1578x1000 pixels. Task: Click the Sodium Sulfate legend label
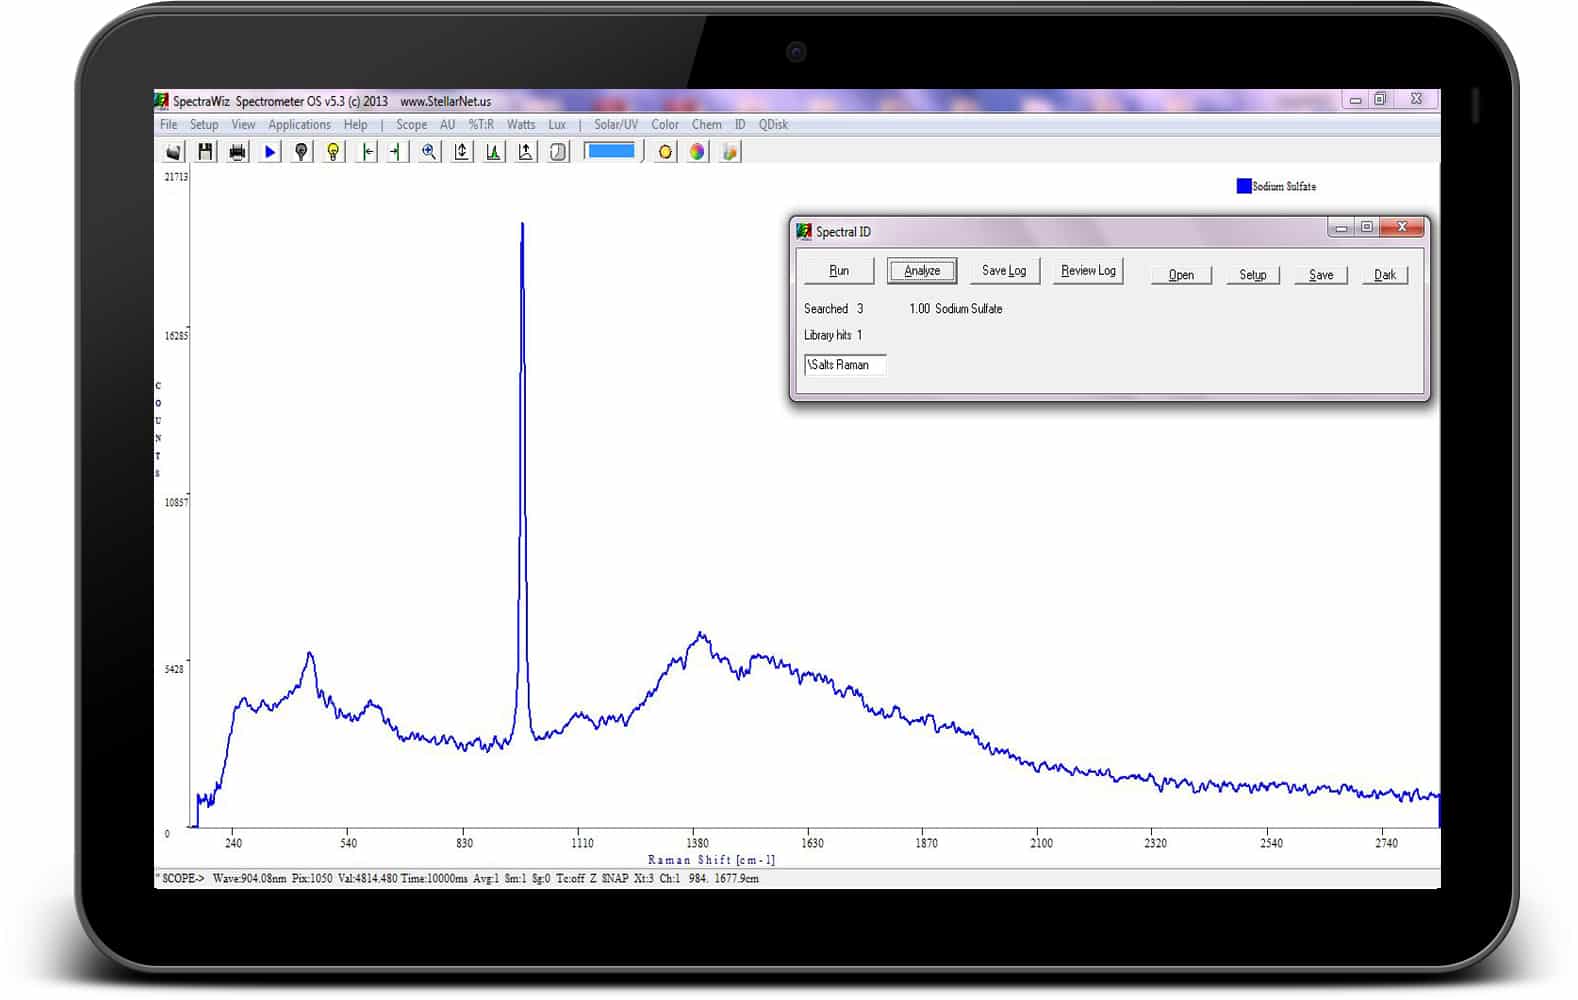tap(1285, 187)
